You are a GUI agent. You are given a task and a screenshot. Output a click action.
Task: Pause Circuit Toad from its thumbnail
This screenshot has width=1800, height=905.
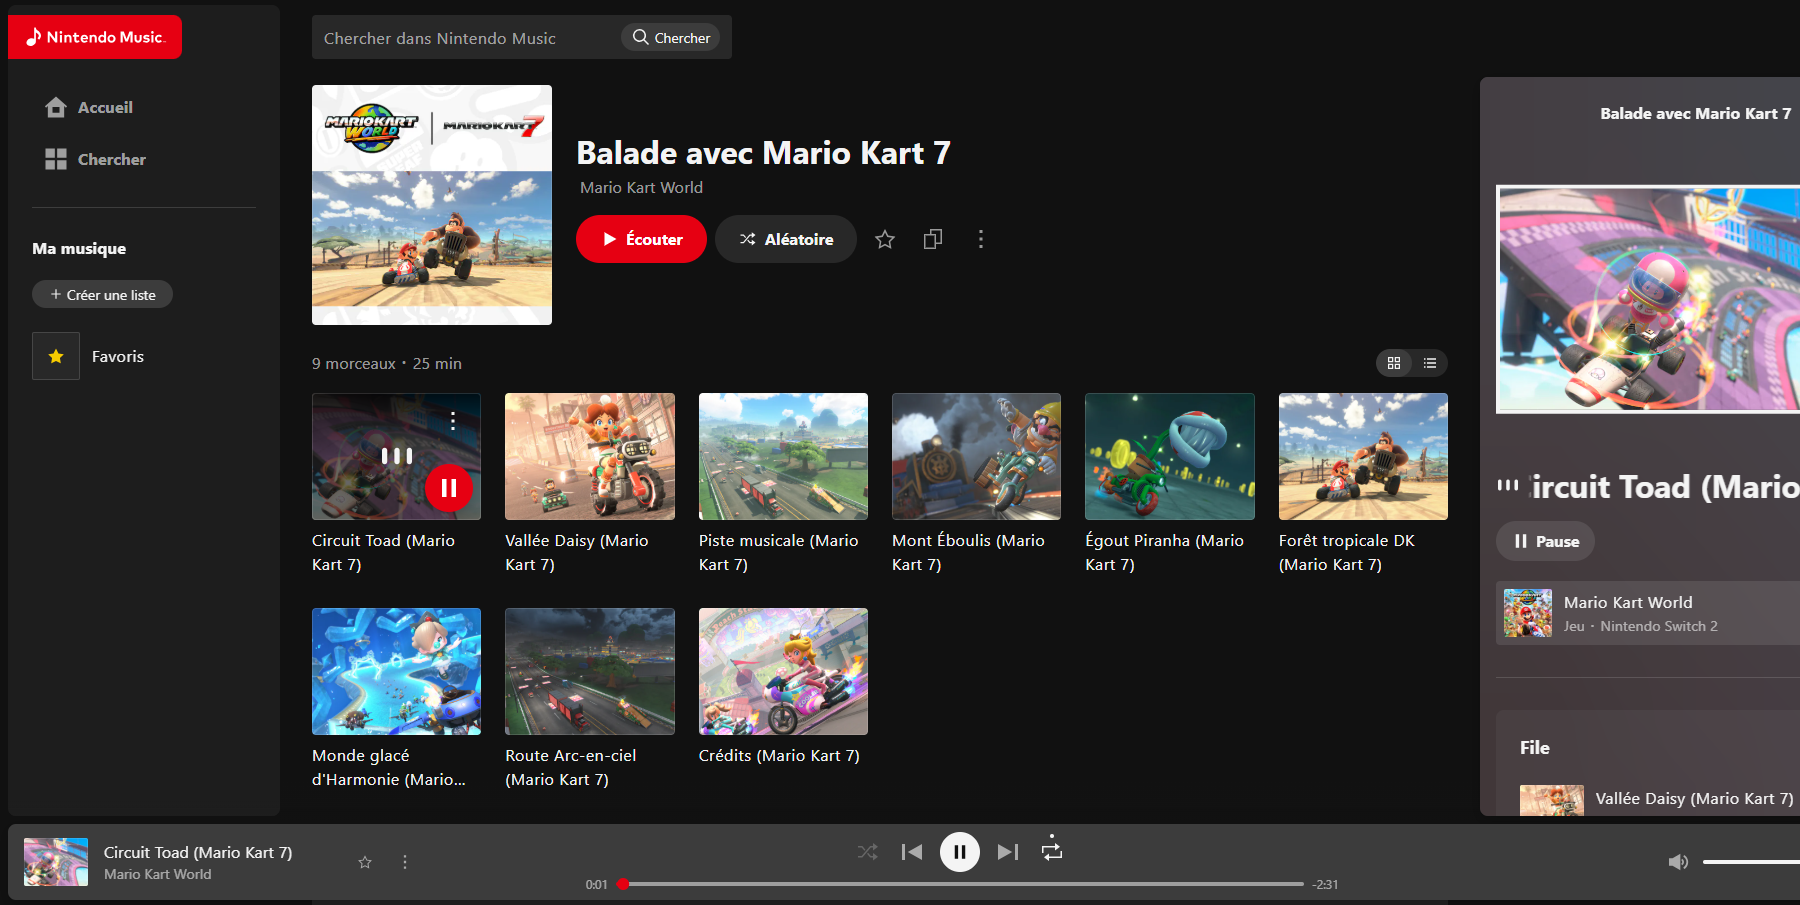tap(449, 488)
